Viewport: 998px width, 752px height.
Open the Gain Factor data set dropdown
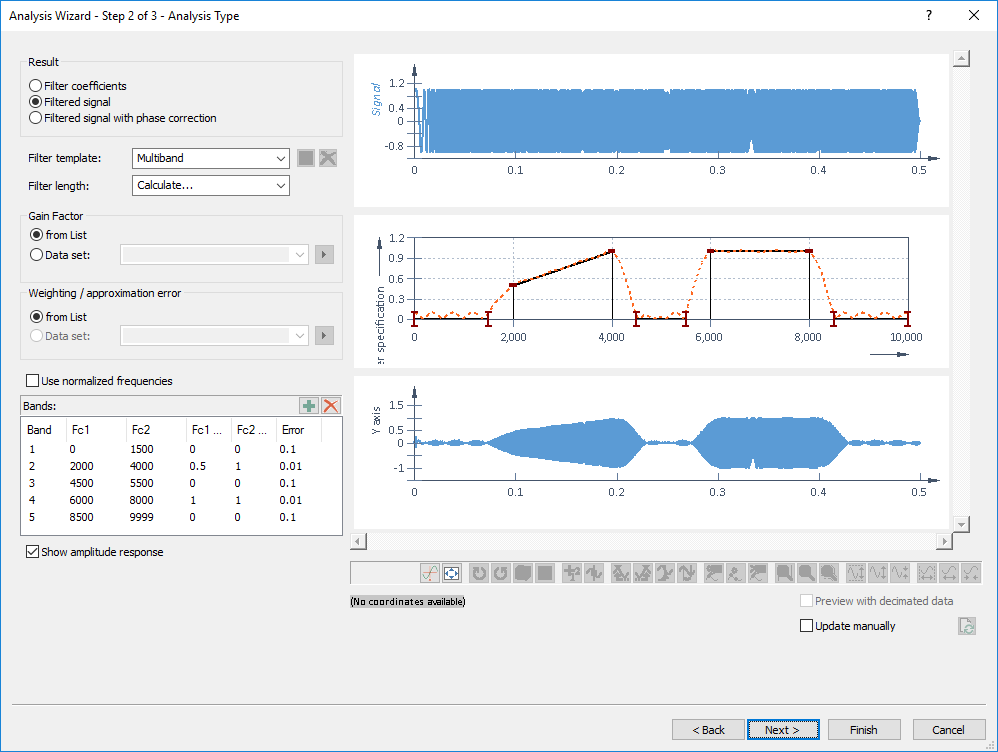(x=214, y=255)
